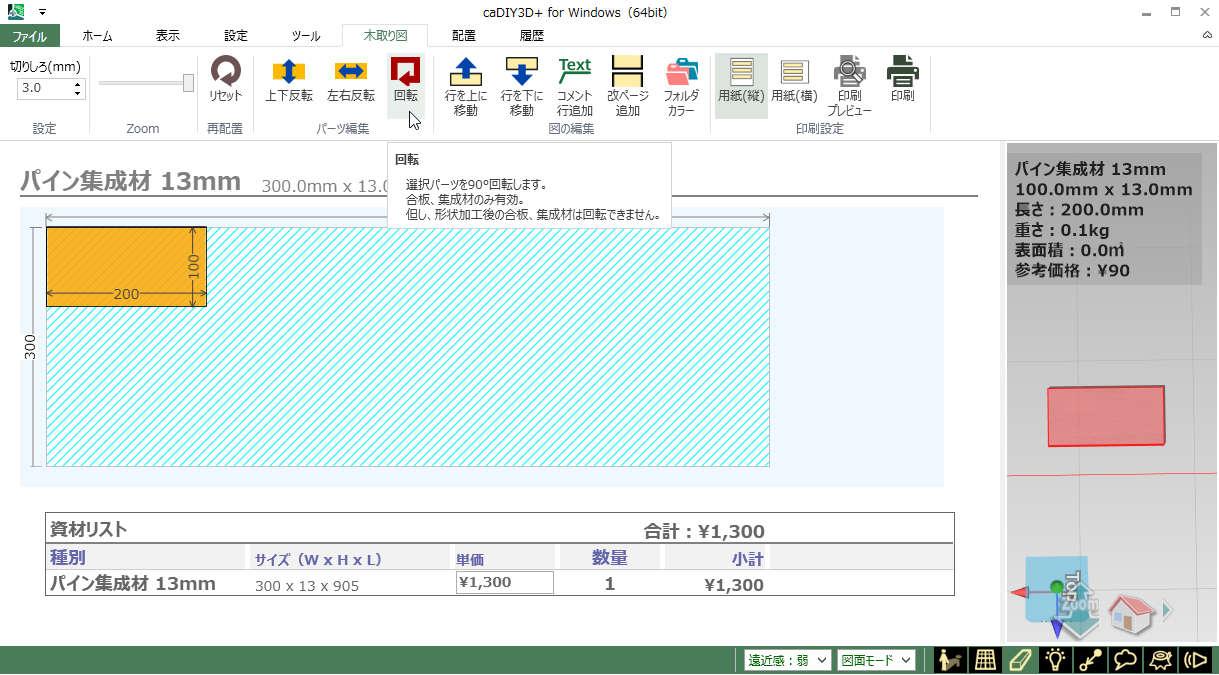
Task: Toggle the tree stump icon in the status bar
Action: [1160, 660]
